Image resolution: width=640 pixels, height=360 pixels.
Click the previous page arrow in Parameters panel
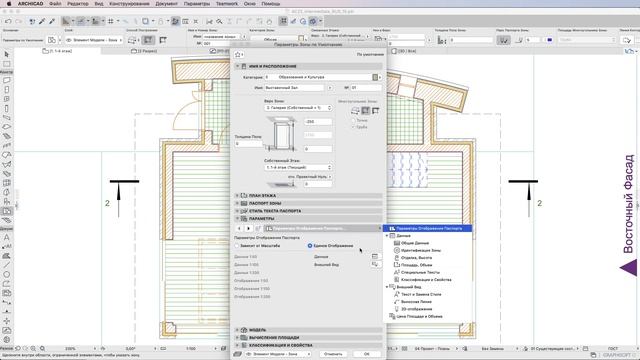239,229
